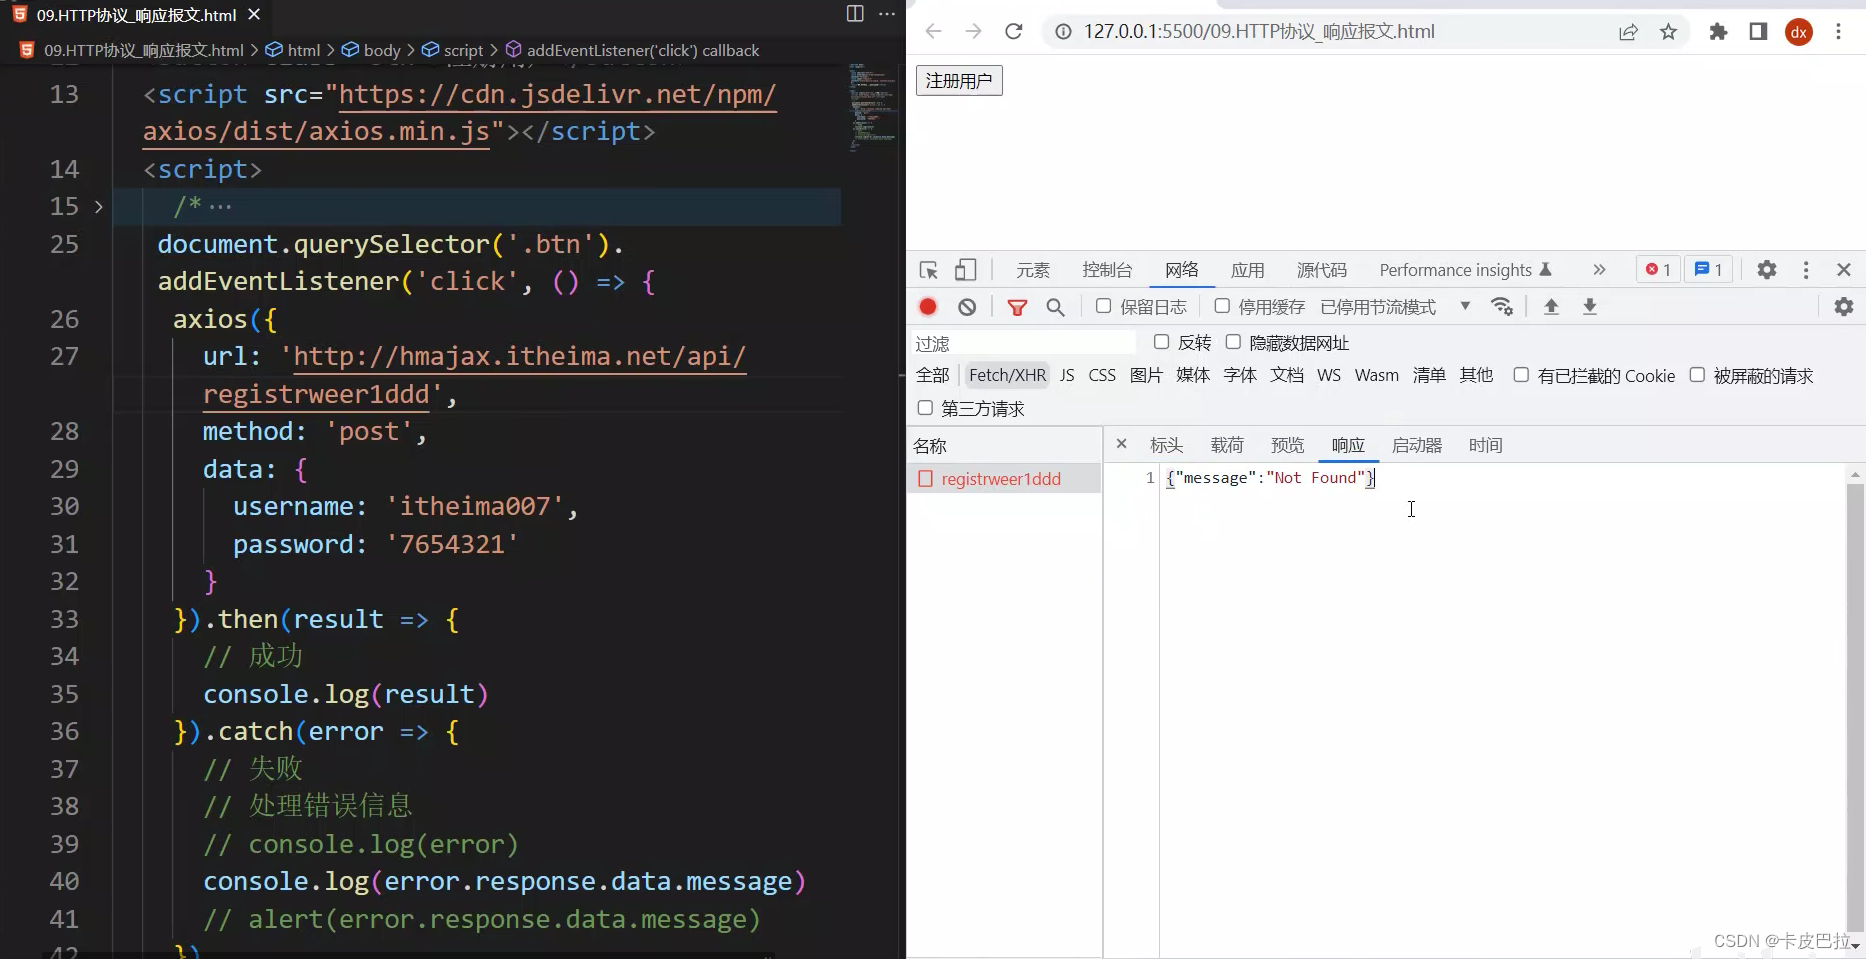View site information icon in address bar
The image size is (1866, 959).
(x=1063, y=31)
